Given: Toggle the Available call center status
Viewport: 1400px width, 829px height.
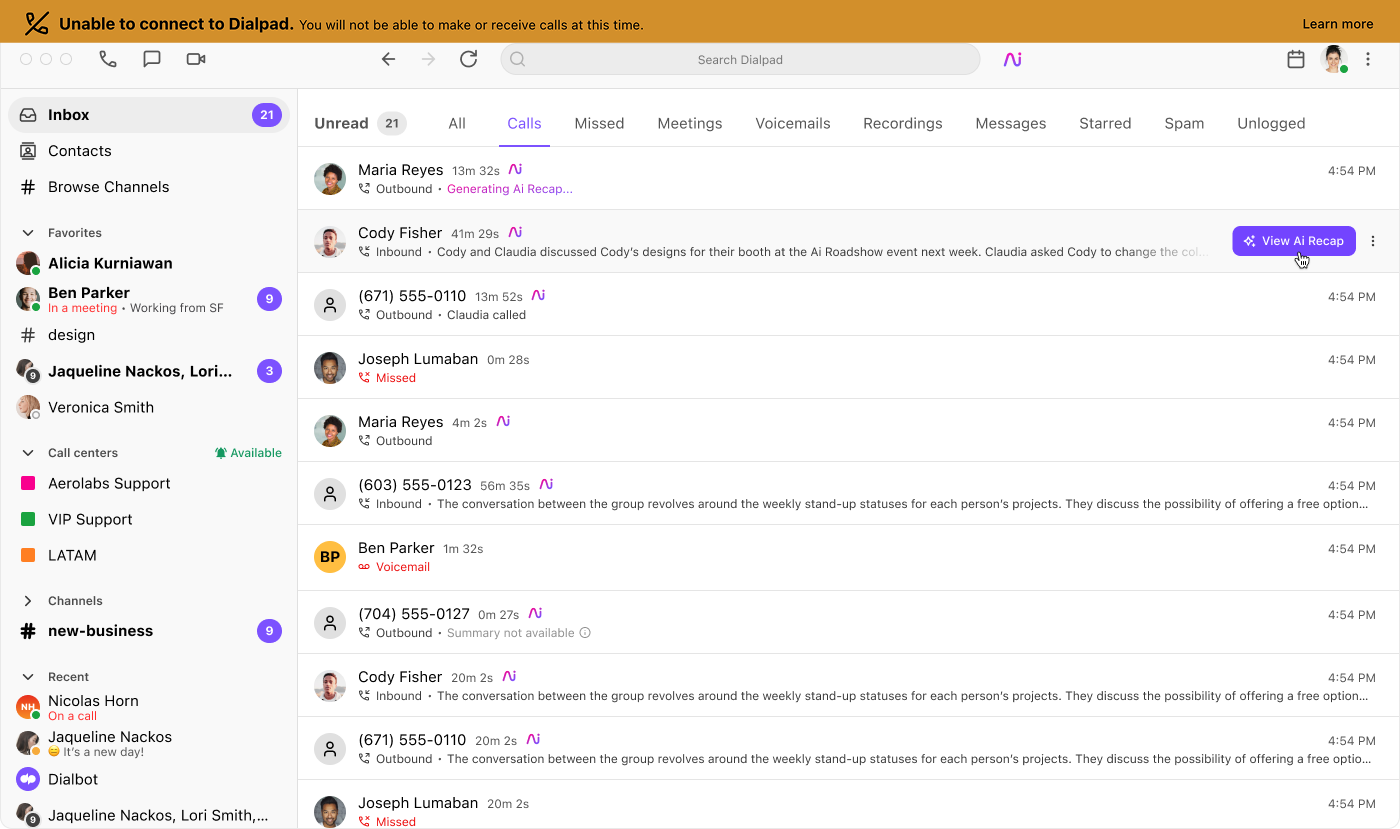Looking at the screenshot, I should click(248, 453).
